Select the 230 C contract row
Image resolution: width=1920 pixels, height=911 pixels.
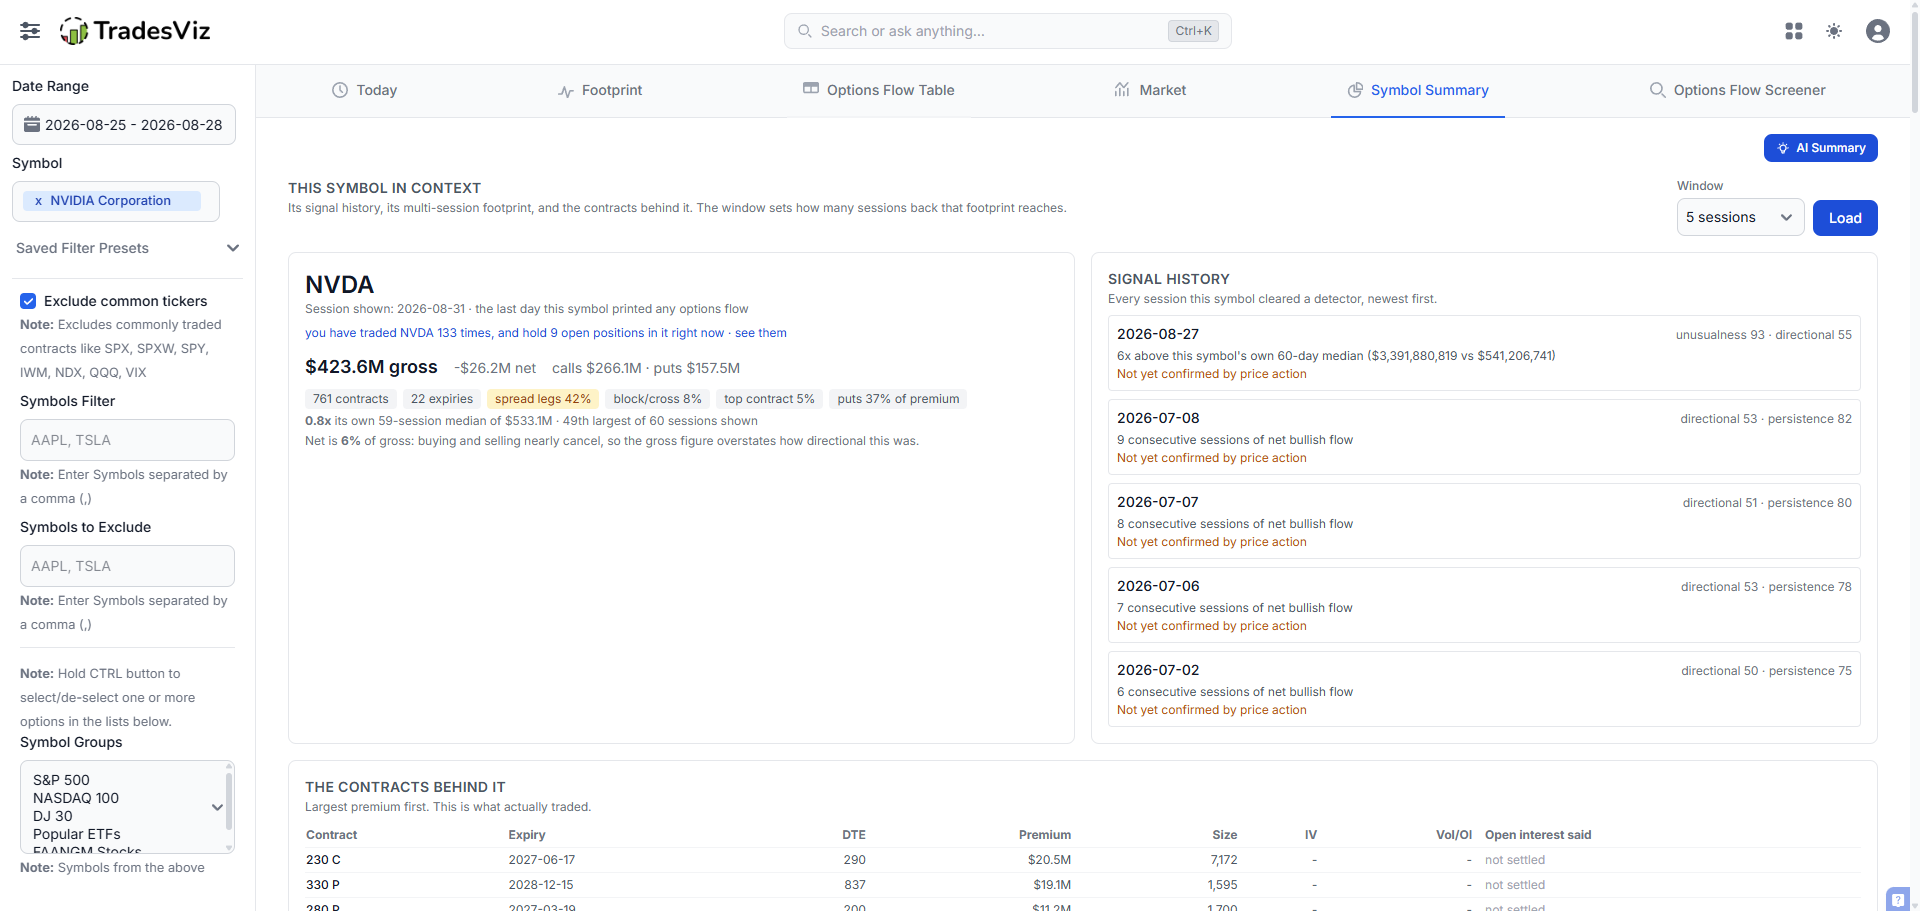pos(1083,860)
